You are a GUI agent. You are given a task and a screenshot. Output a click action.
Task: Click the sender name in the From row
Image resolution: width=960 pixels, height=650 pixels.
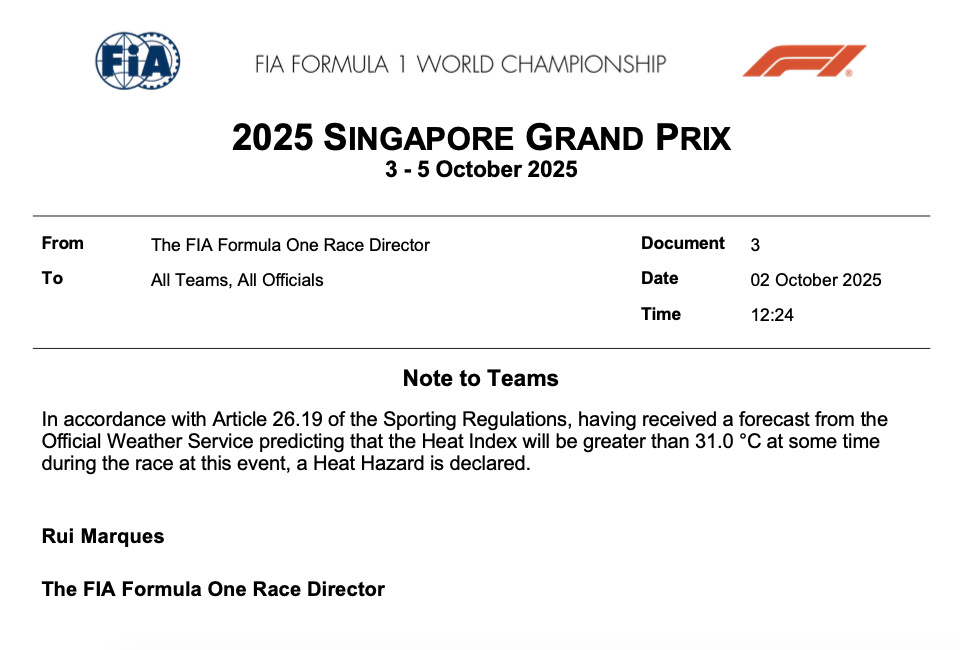(290, 245)
